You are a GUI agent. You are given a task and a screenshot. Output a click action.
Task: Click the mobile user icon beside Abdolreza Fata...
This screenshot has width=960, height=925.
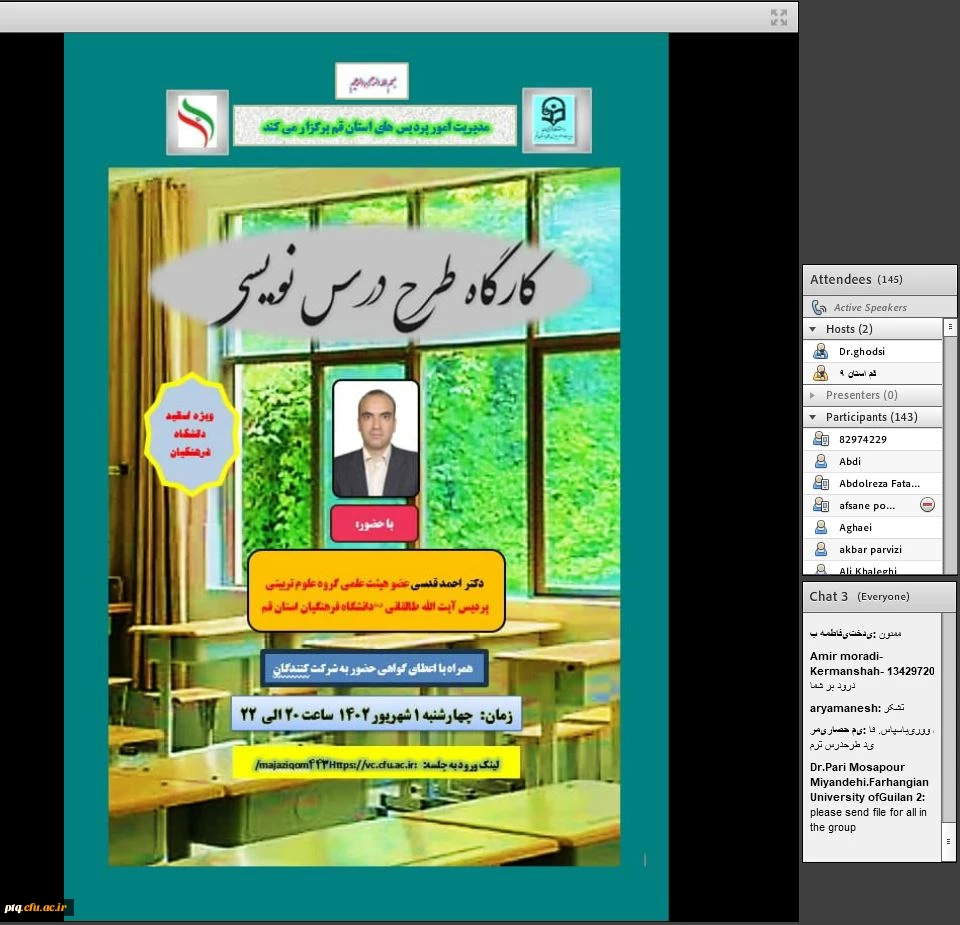[820, 483]
